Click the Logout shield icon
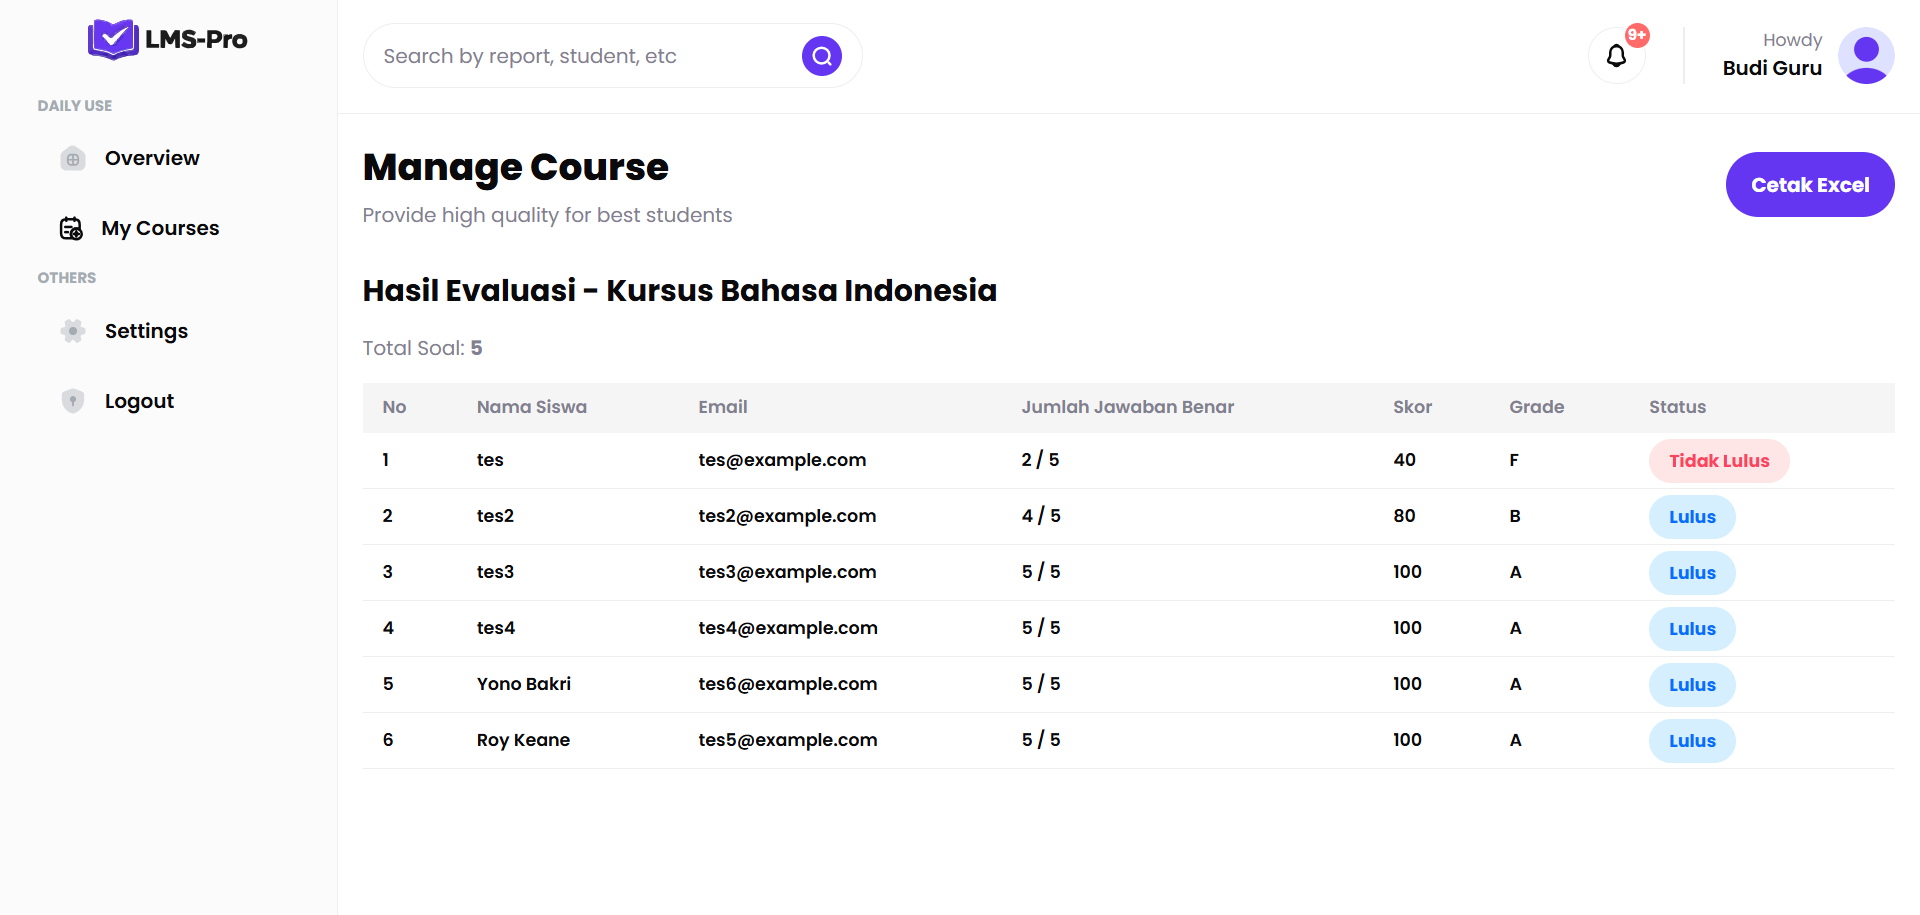The width and height of the screenshot is (1920, 915). pyautogui.click(x=73, y=401)
